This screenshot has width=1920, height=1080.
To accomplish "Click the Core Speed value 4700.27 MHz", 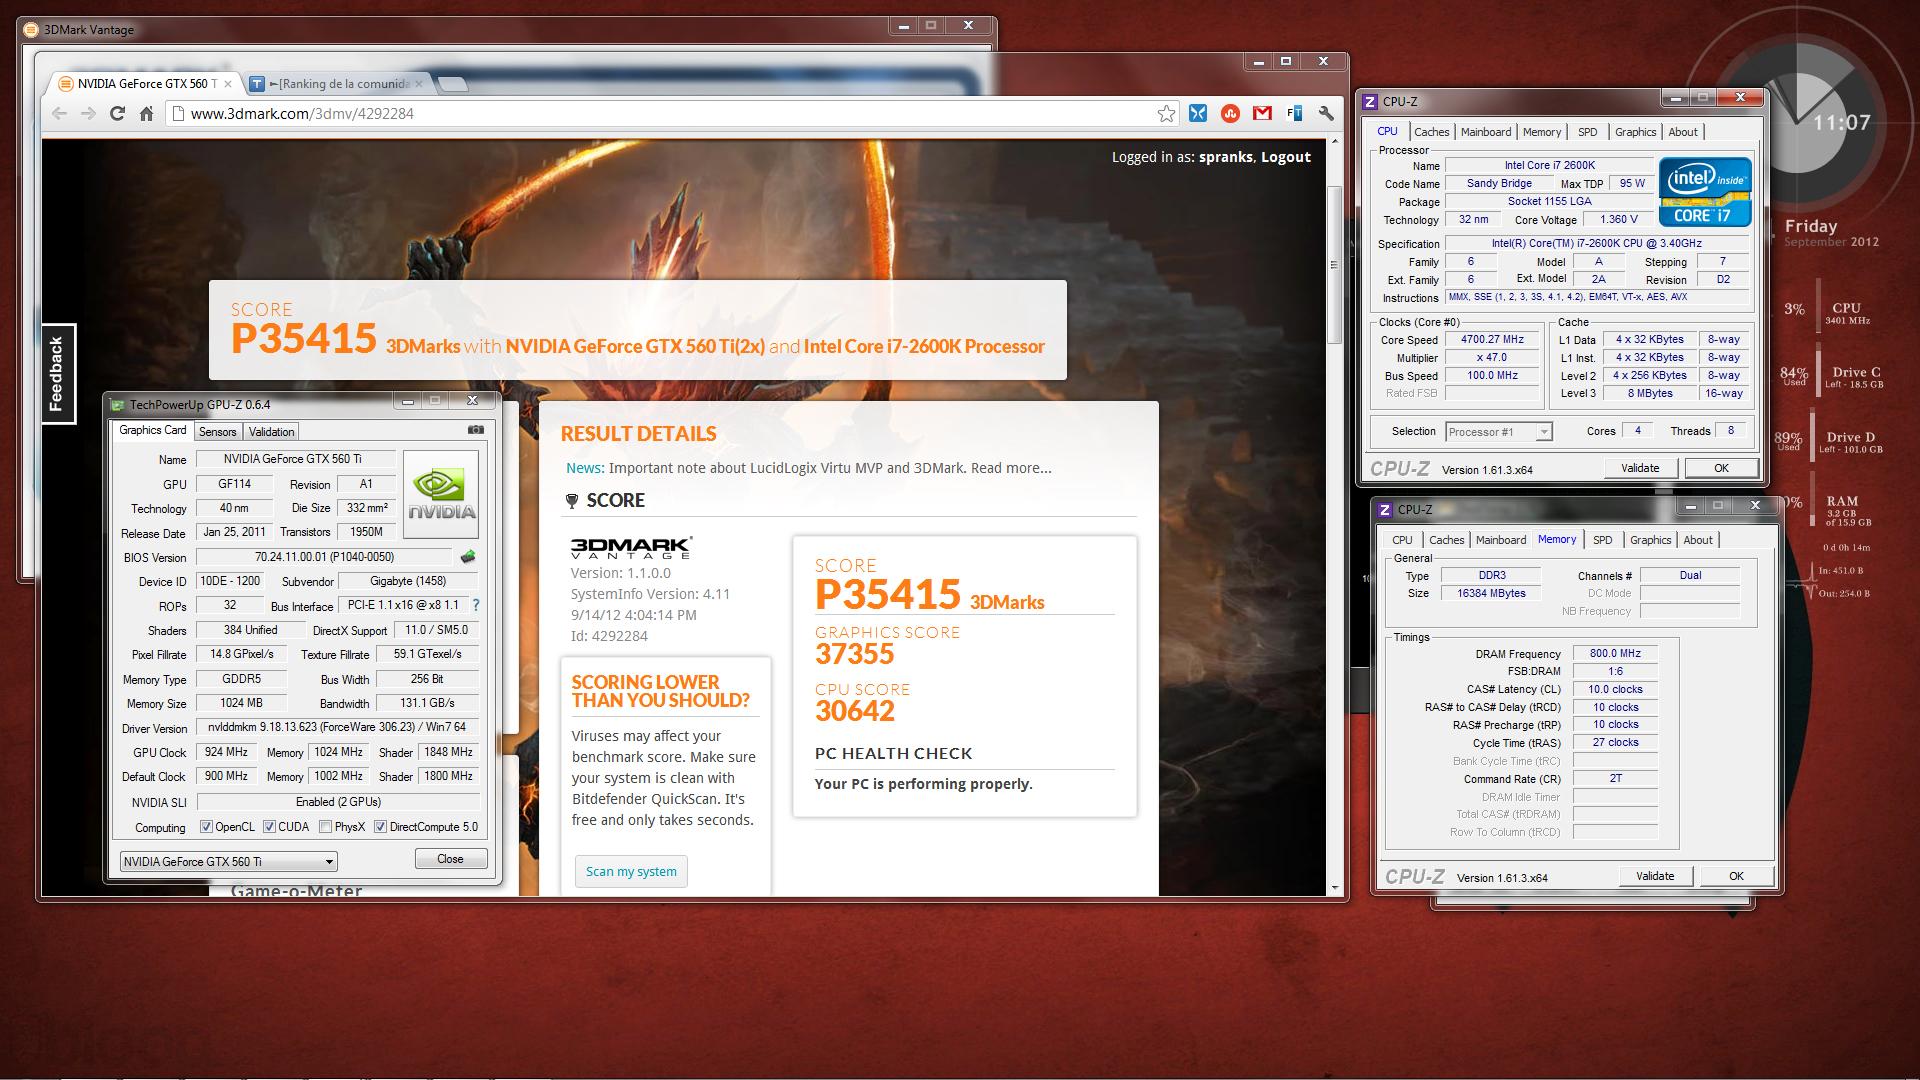I will 1492,340.
